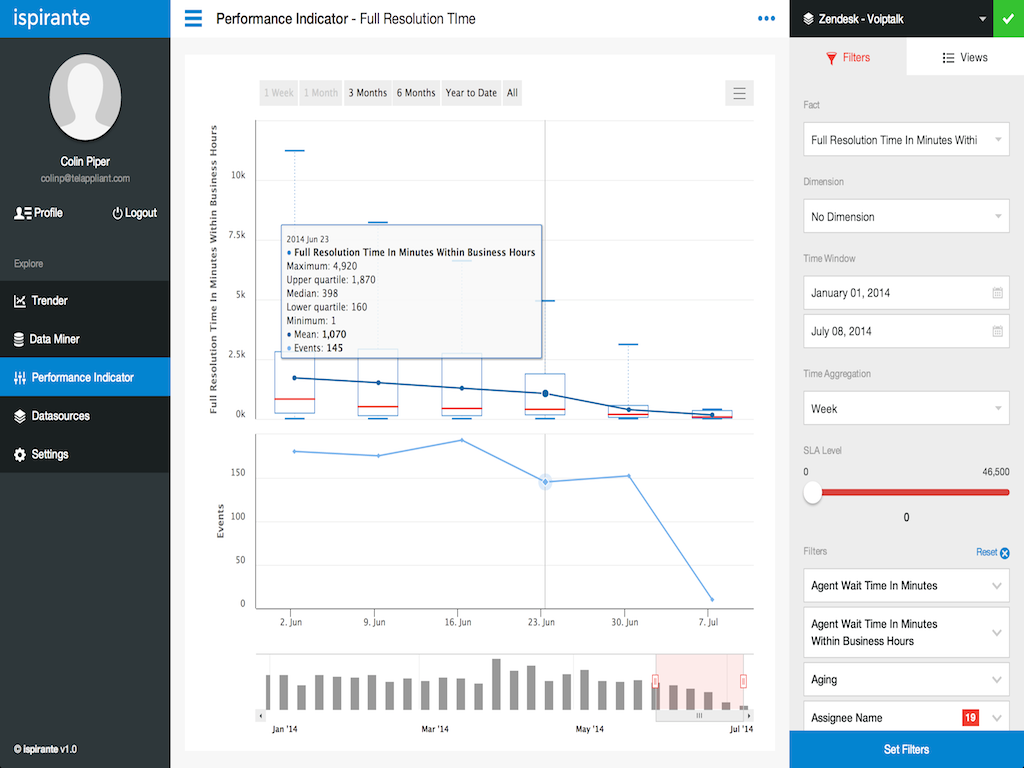The image size is (1024, 768).
Task: Click the user avatar picture
Action: pos(85,97)
